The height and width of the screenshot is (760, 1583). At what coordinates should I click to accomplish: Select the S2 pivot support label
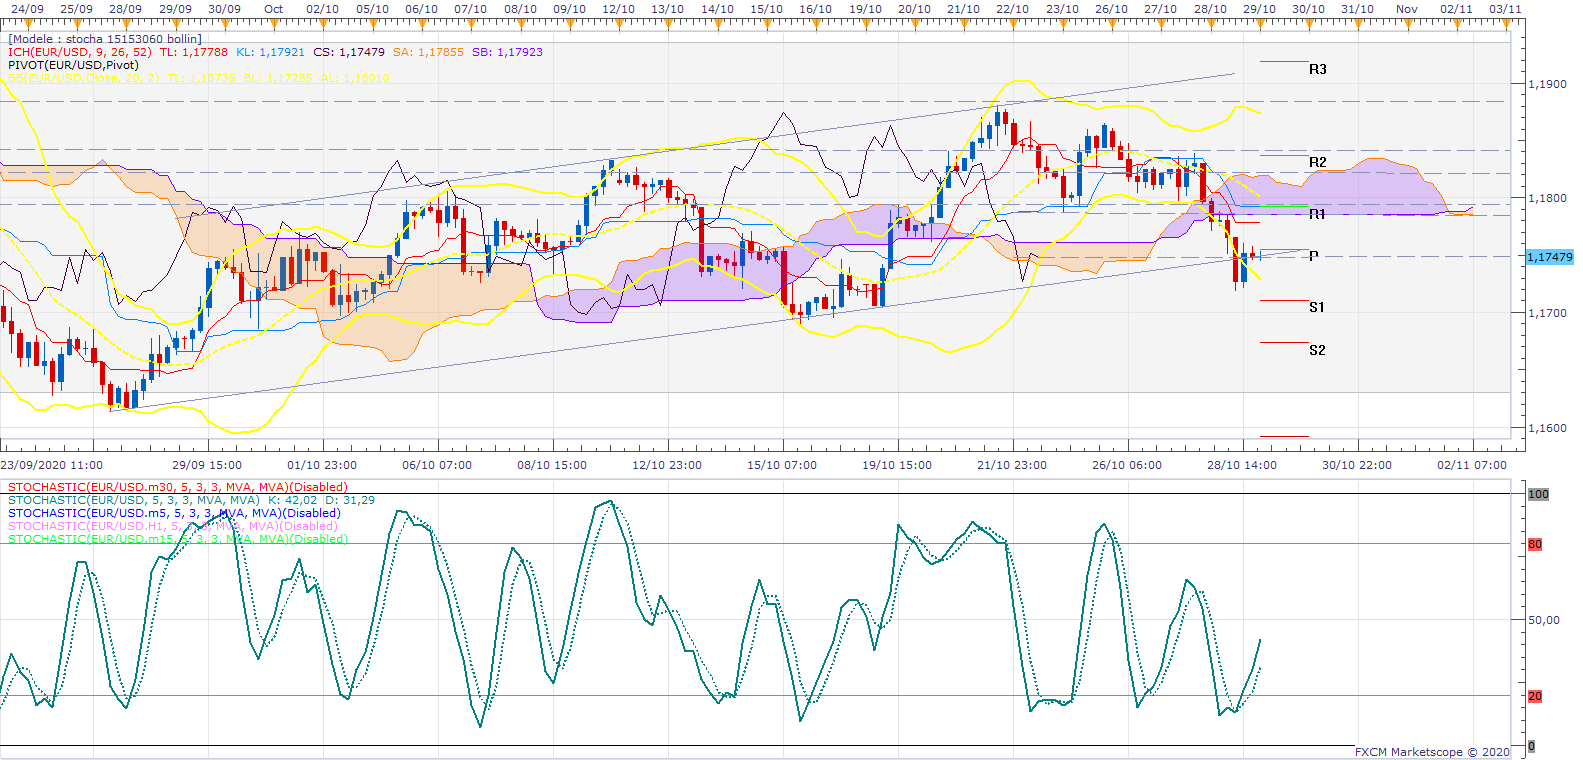click(x=1317, y=350)
